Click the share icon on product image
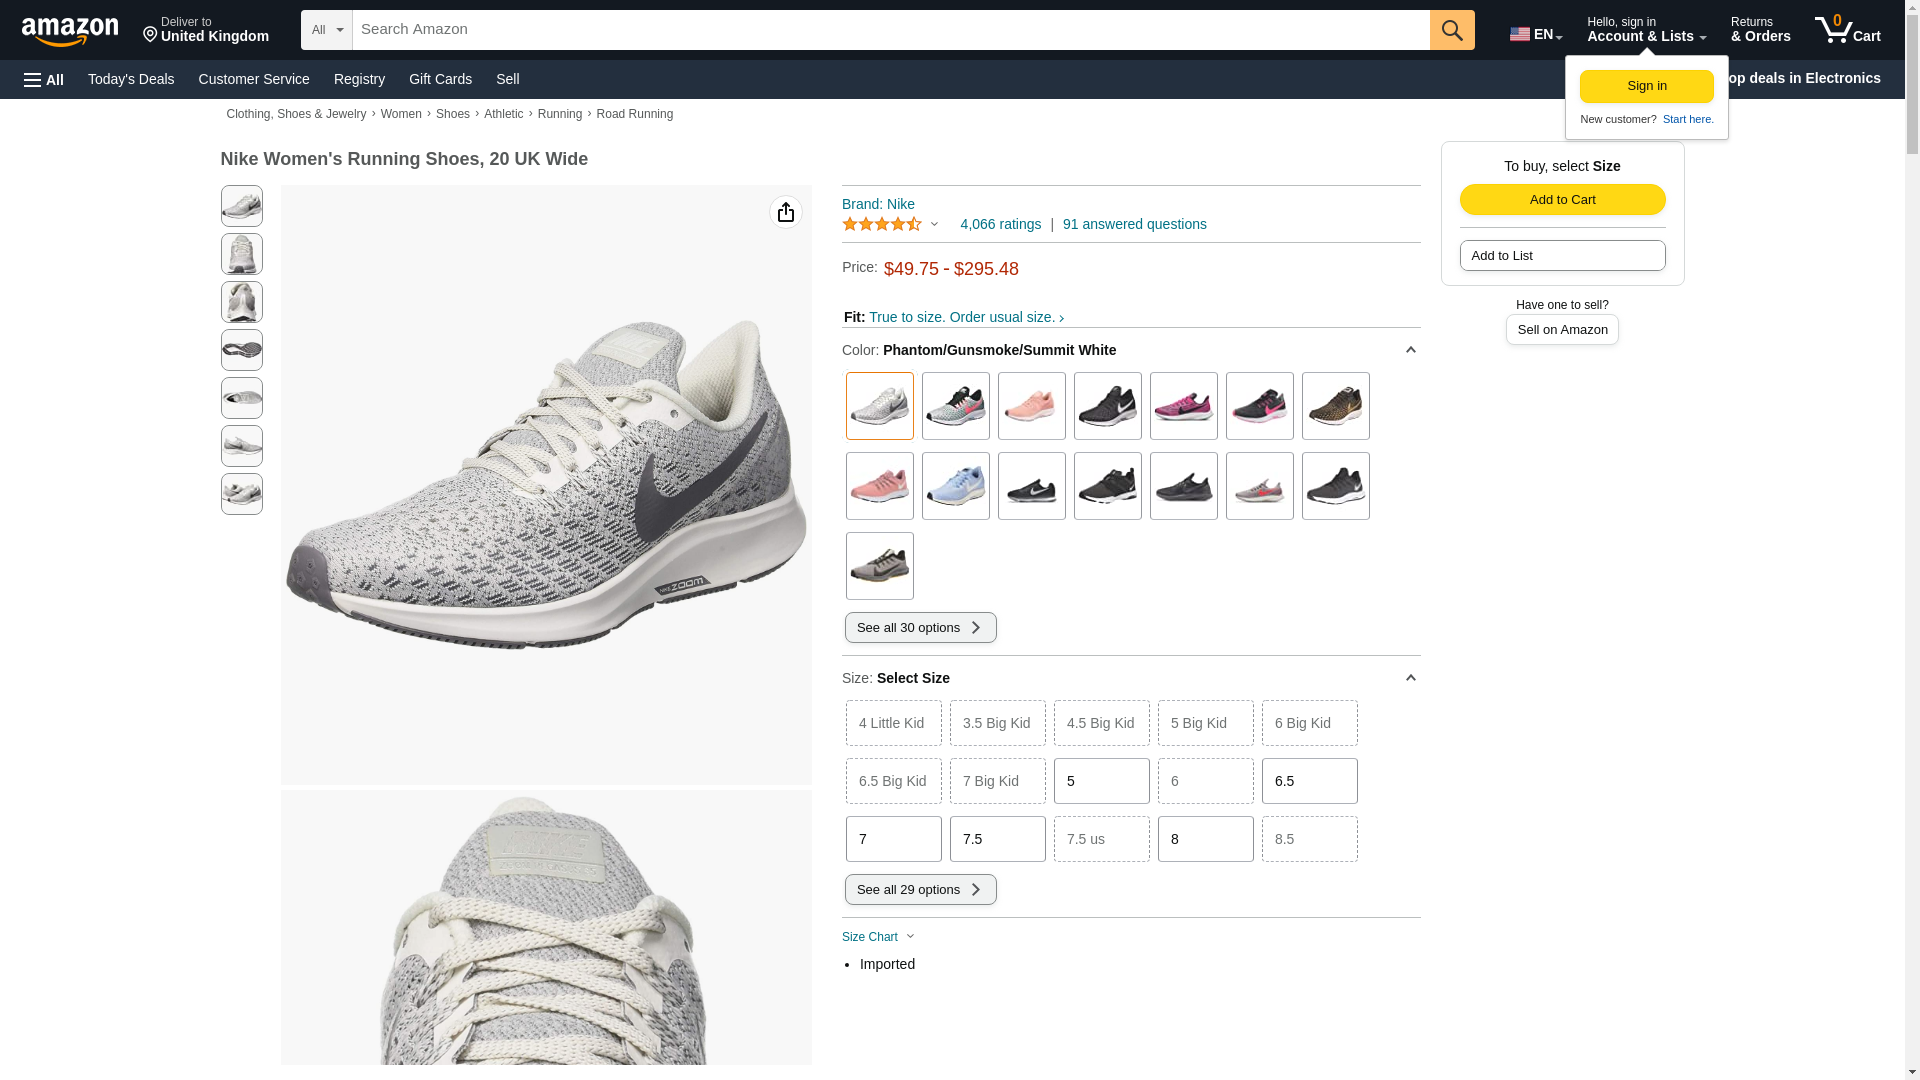This screenshot has width=1920, height=1080. click(786, 212)
